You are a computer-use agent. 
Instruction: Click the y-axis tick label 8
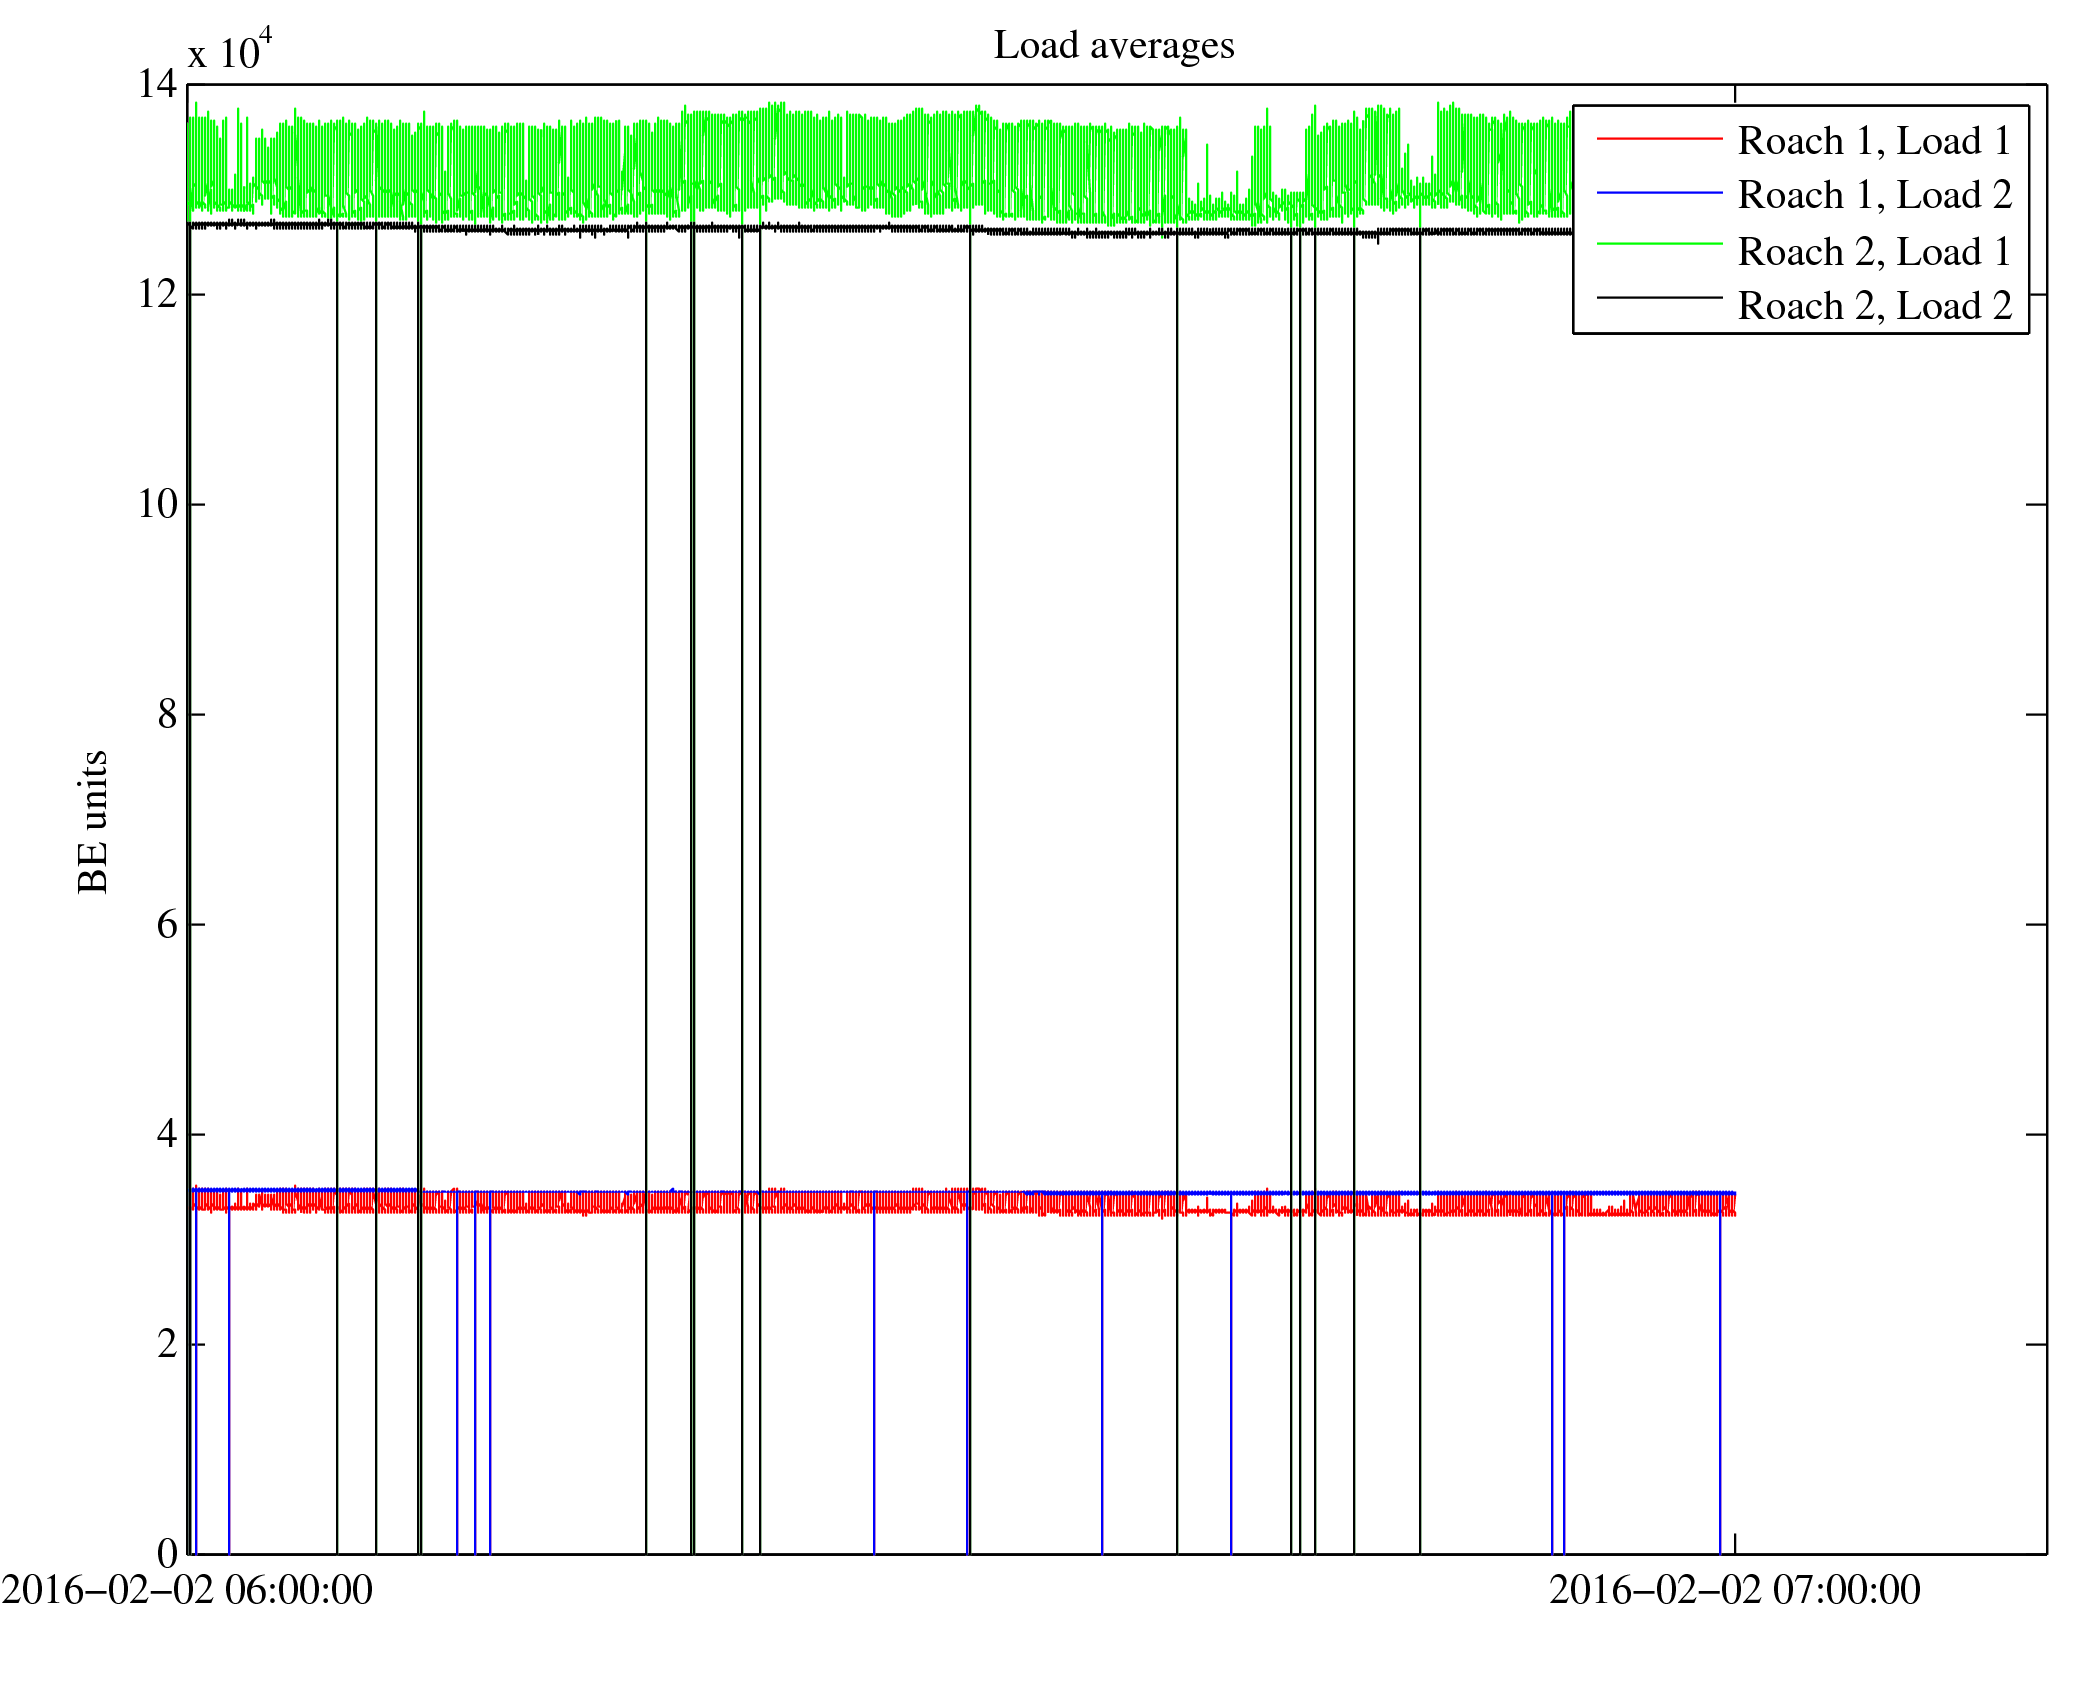tap(167, 714)
